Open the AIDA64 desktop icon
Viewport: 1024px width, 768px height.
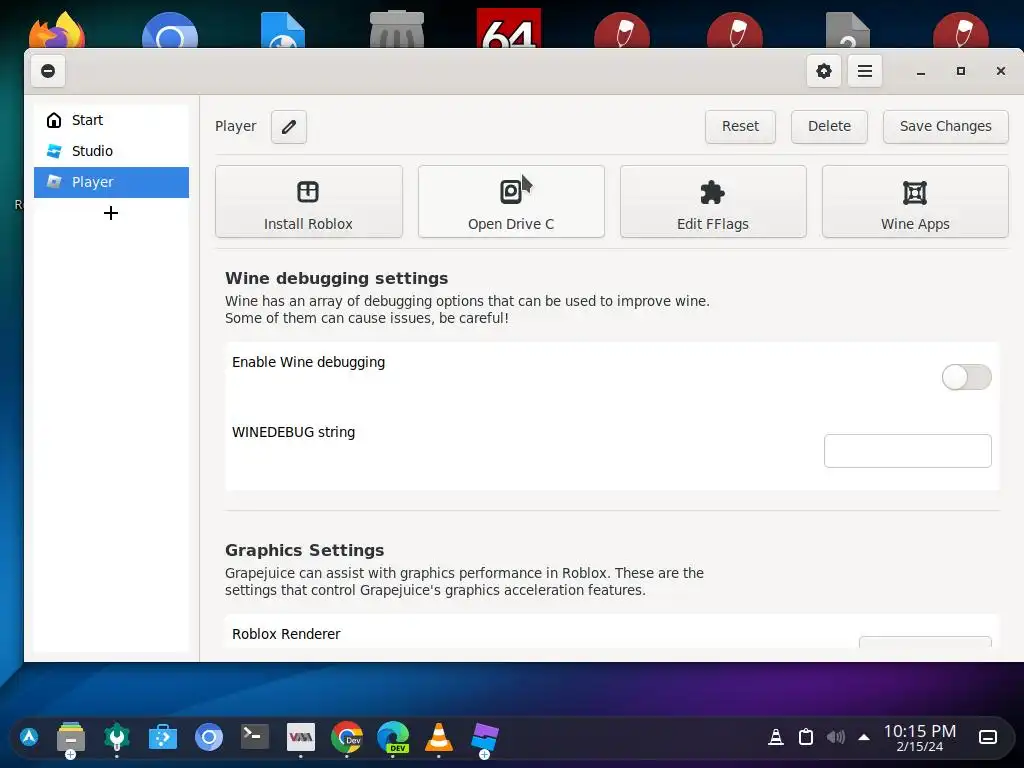point(509,28)
